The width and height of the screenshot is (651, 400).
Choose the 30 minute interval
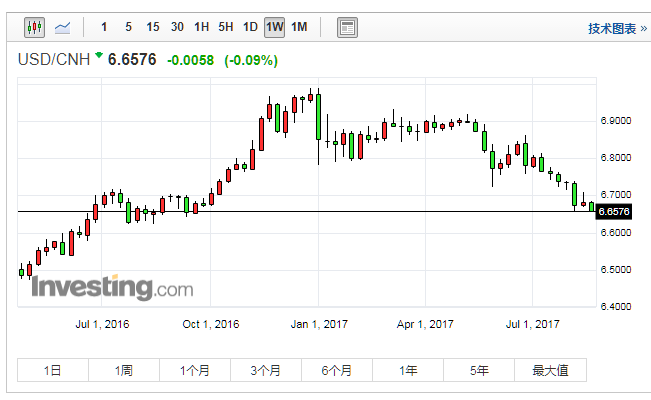coord(177,27)
